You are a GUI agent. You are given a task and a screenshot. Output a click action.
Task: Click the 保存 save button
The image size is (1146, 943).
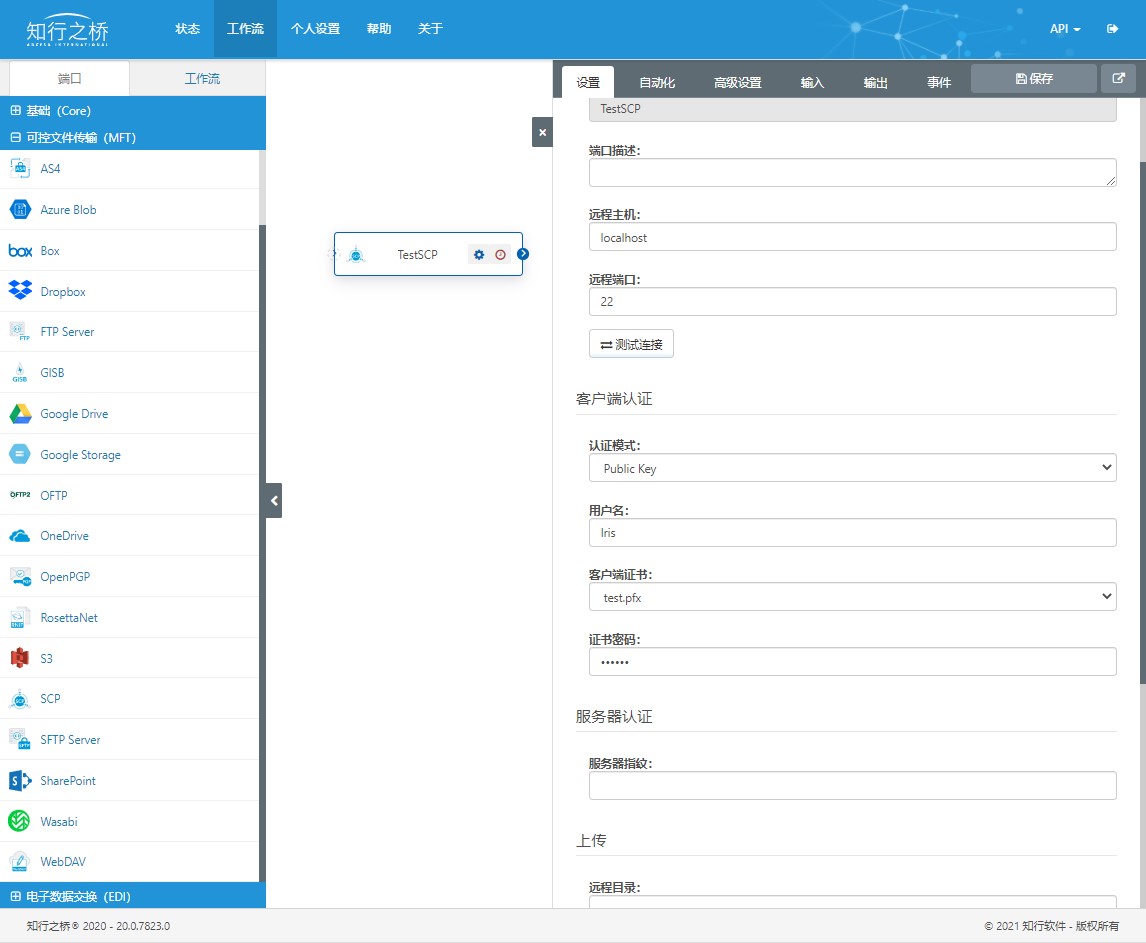point(1033,78)
